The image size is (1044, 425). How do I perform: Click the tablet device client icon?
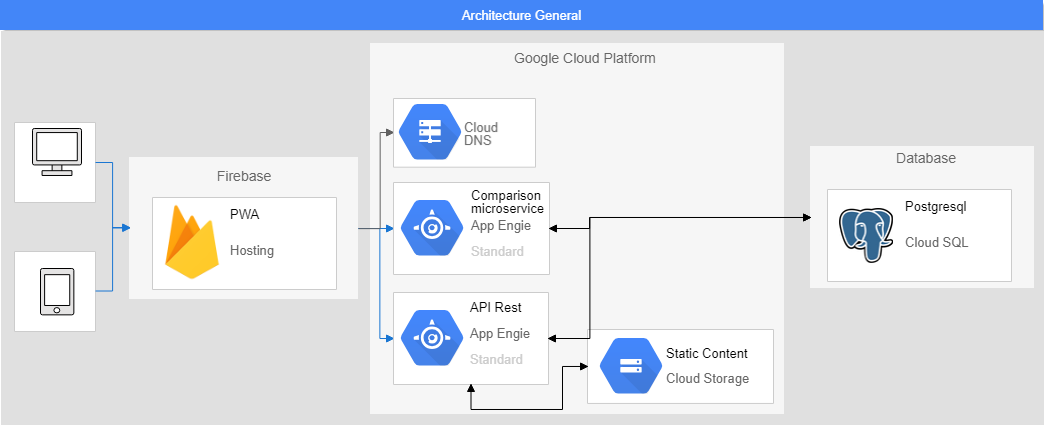[57, 292]
